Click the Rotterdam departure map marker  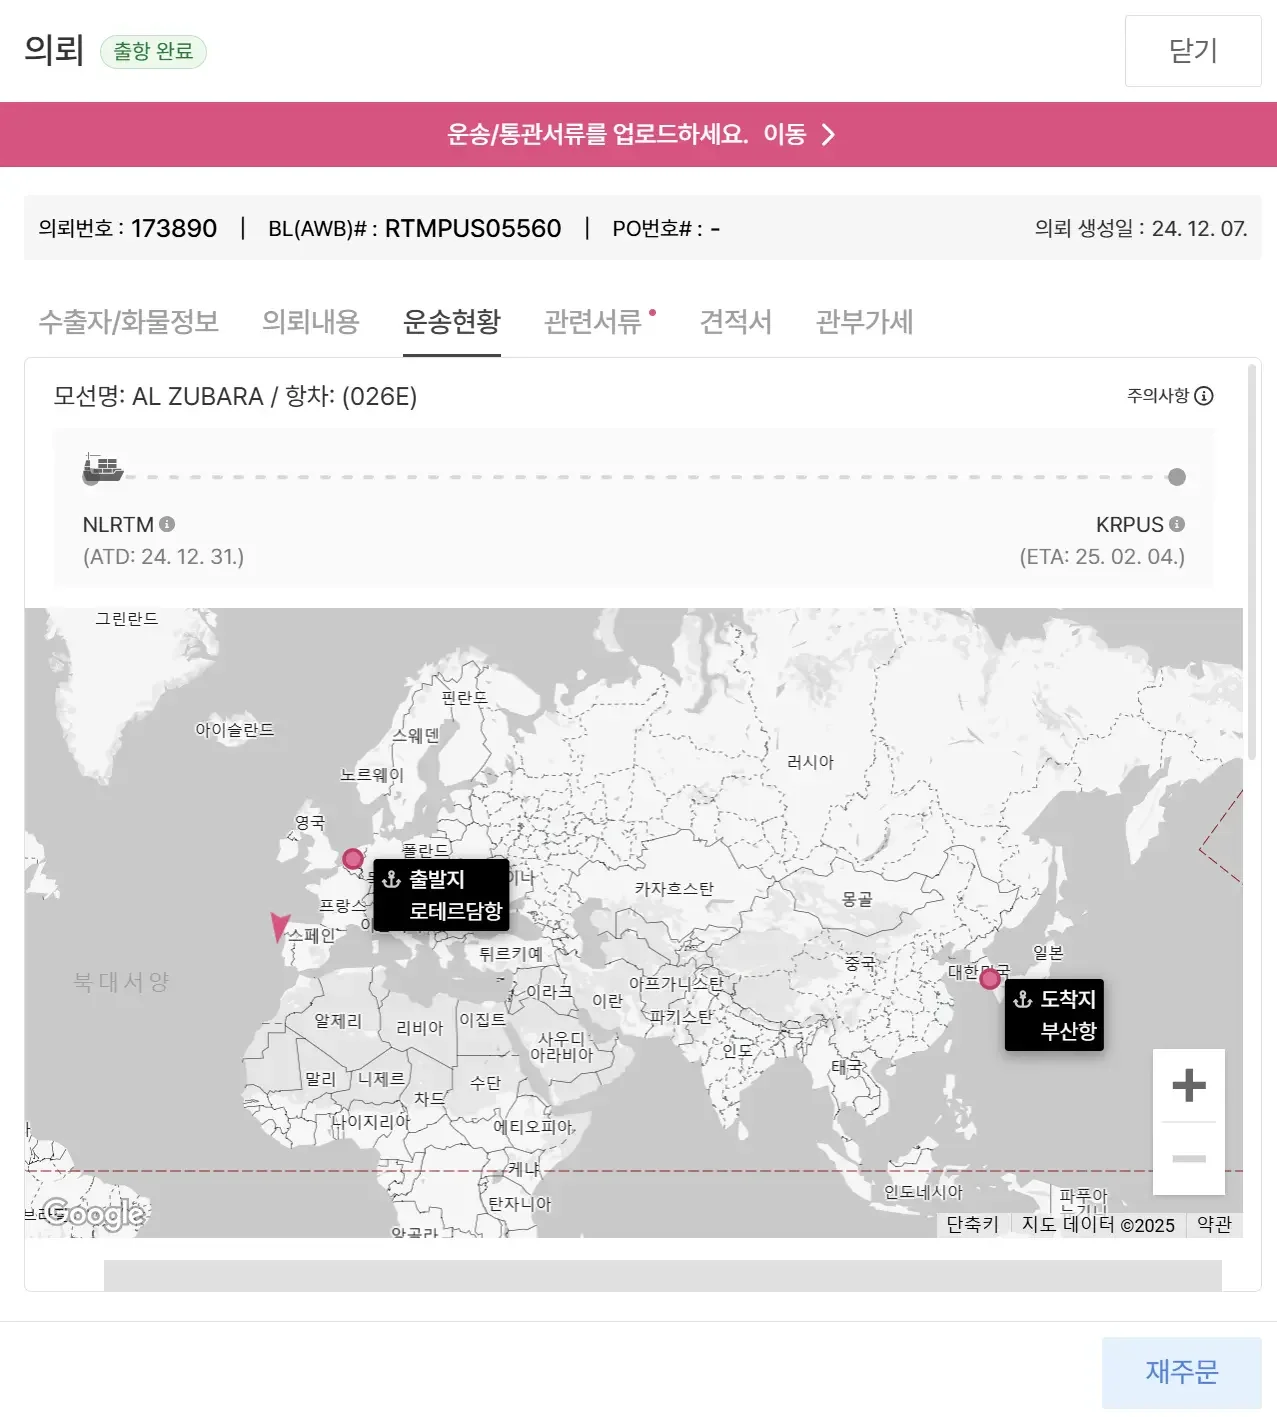pos(353,858)
